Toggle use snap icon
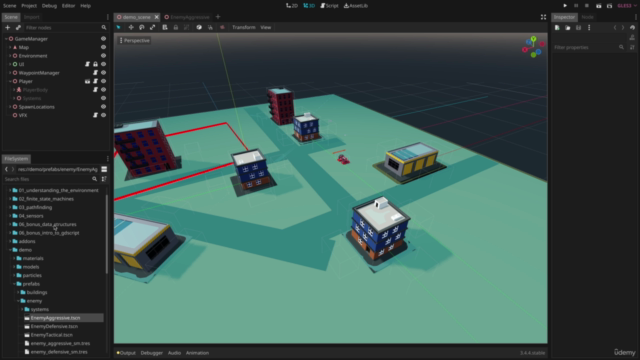The height and width of the screenshot is (360, 640). [210, 27]
